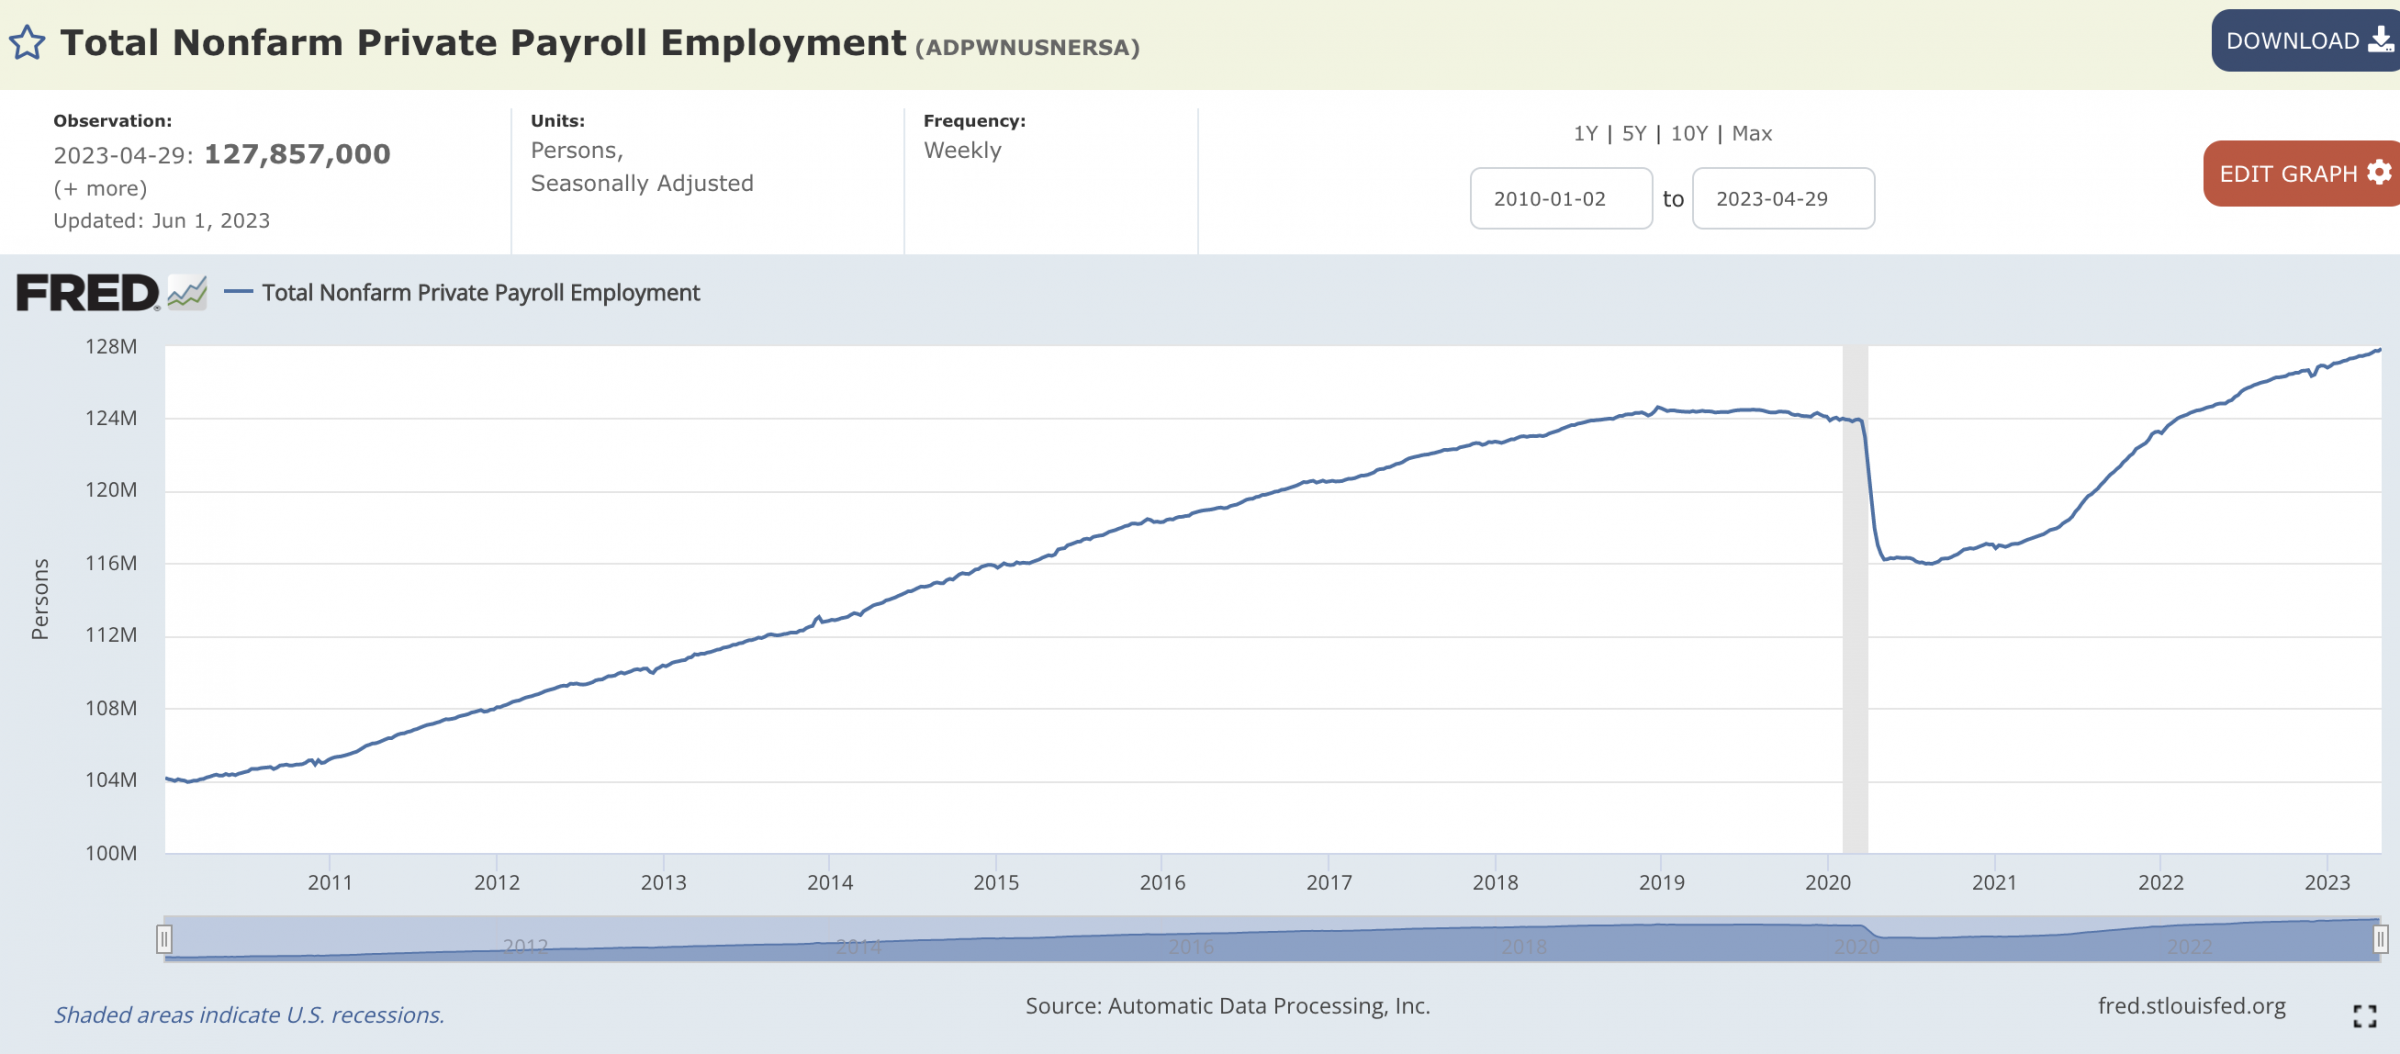Click the 128M y-axis label
2400x1054 pixels.
pyautogui.click(x=111, y=346)
